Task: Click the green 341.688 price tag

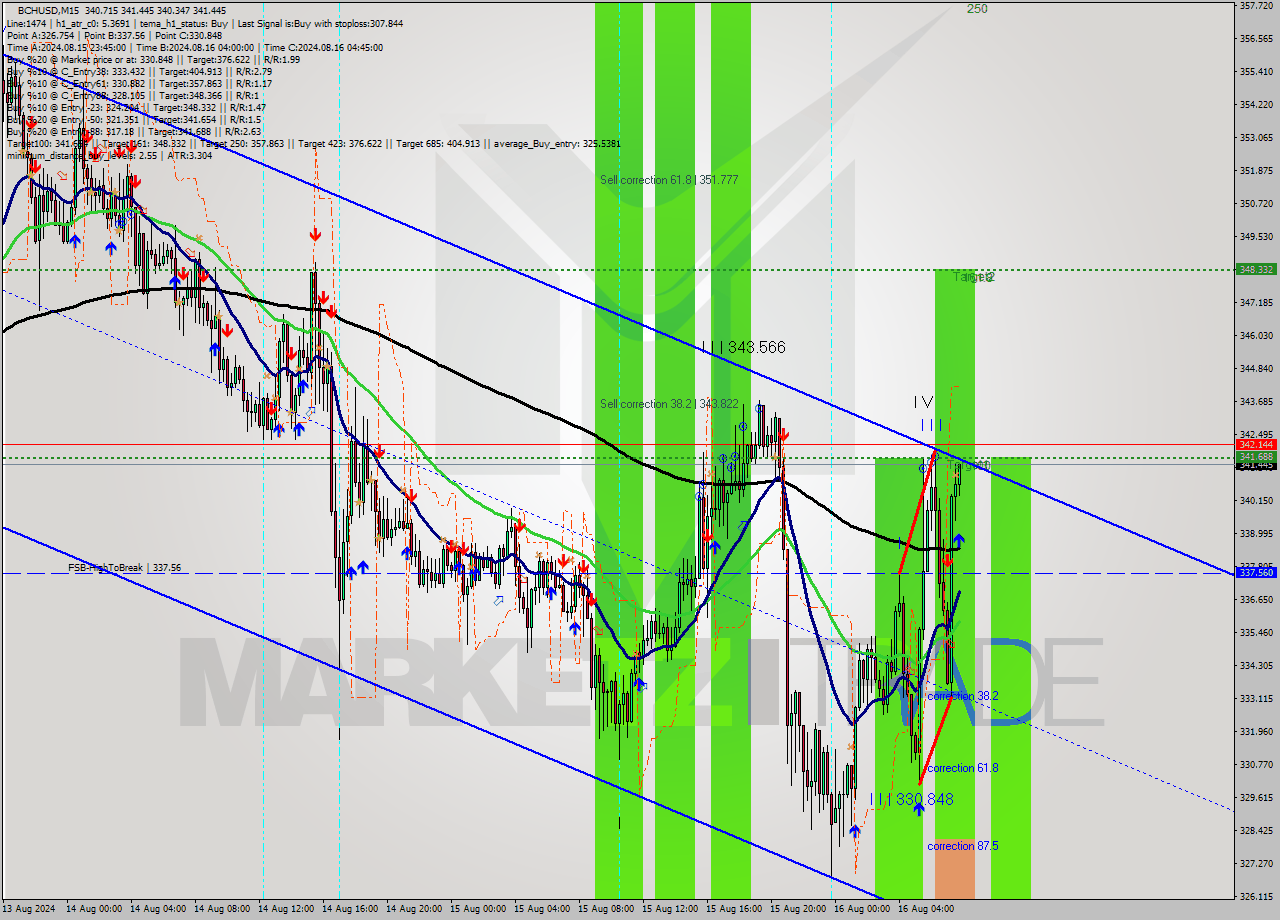Action: pyautogui.click(x=1256, y=457)
